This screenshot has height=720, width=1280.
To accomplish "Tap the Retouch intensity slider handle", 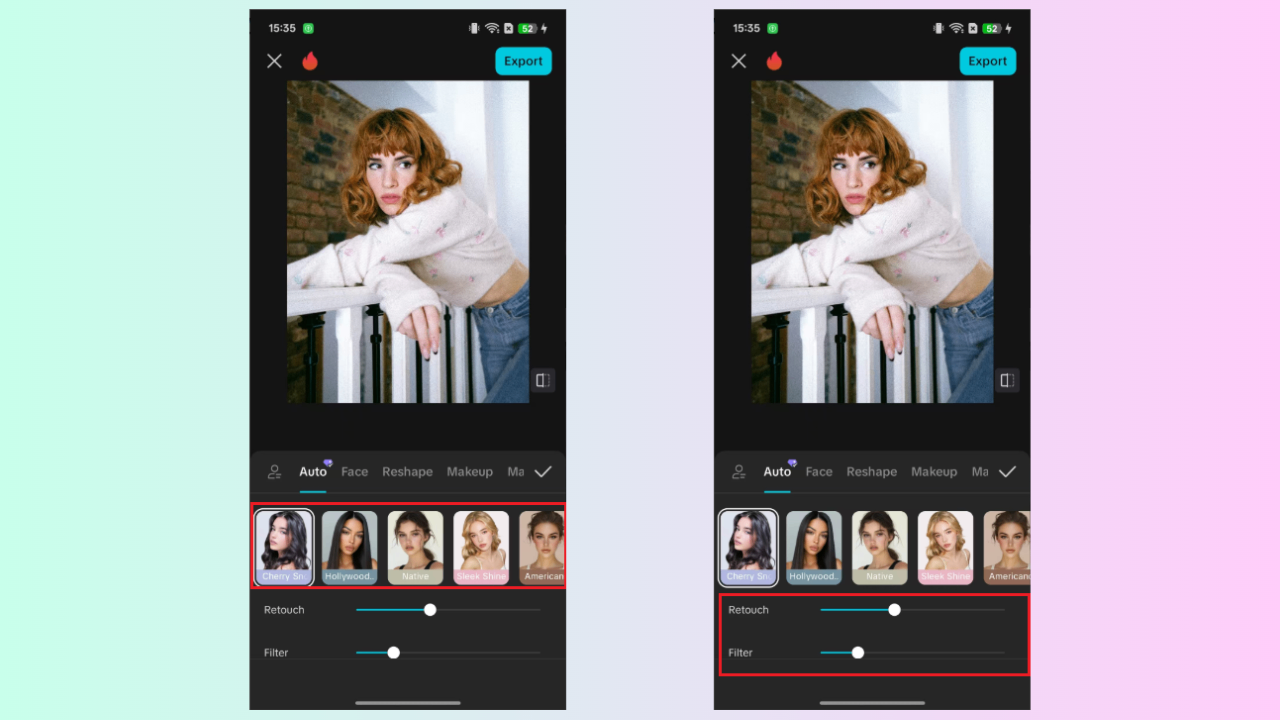I will 430,609.
